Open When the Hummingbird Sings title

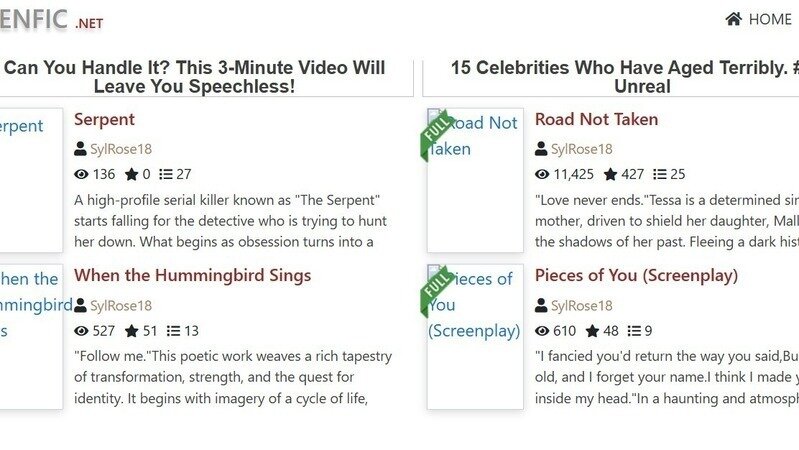click(192, 275)
